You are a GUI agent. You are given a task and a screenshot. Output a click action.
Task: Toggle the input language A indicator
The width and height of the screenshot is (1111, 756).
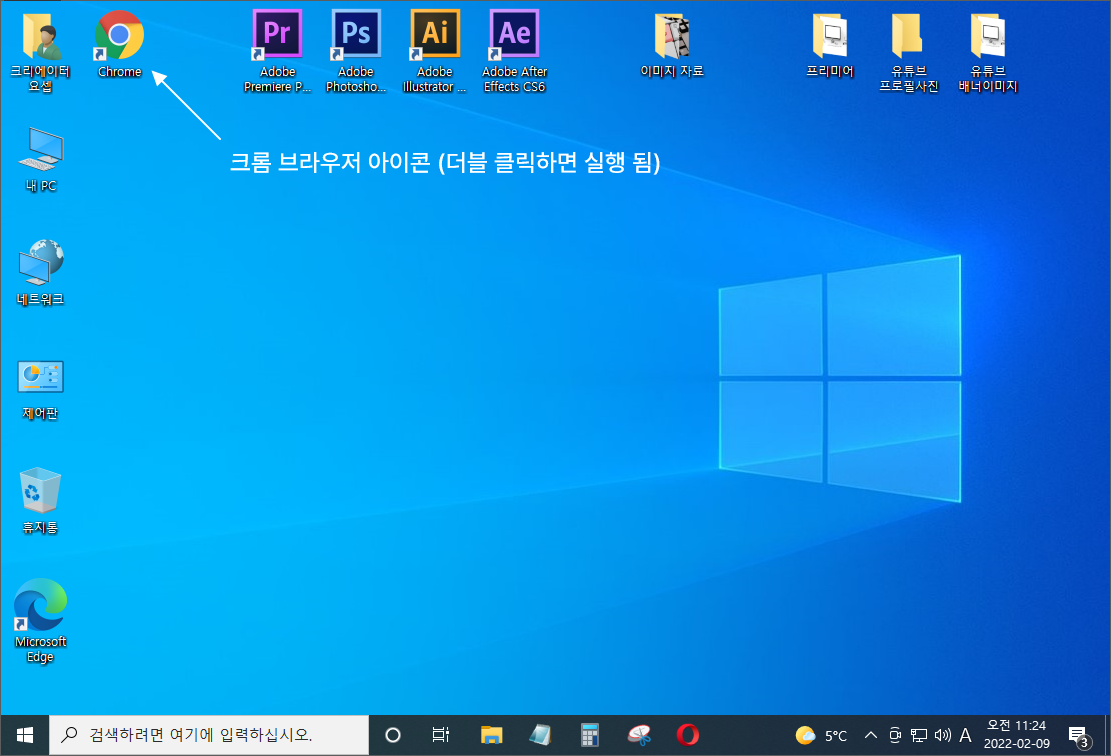965,735
